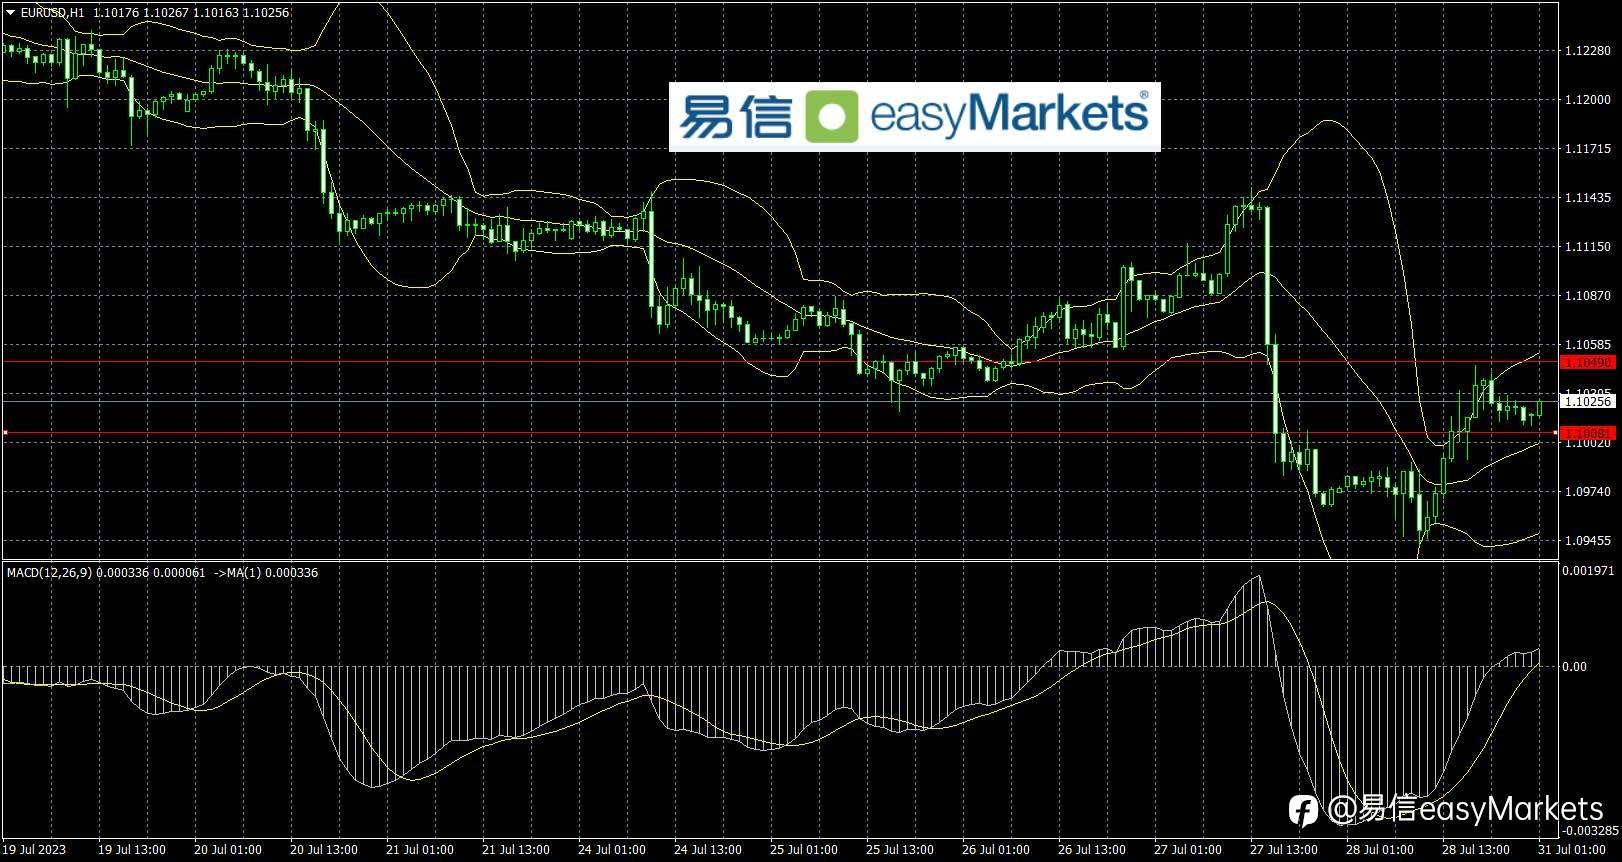The width and height of the screenshot is (1622, 862).
Task: Click the 24 Jul 13:00 time label
Action: [708, 850]
